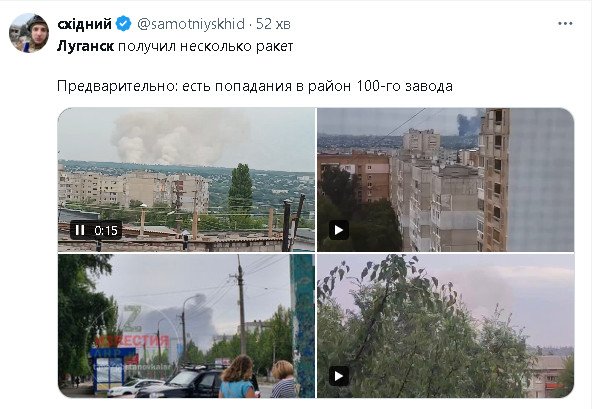Image resolution: width=604 pixels, height=409 pixels.
Task: Pause the first video at 0:15
Action: [x=80, y=230]
